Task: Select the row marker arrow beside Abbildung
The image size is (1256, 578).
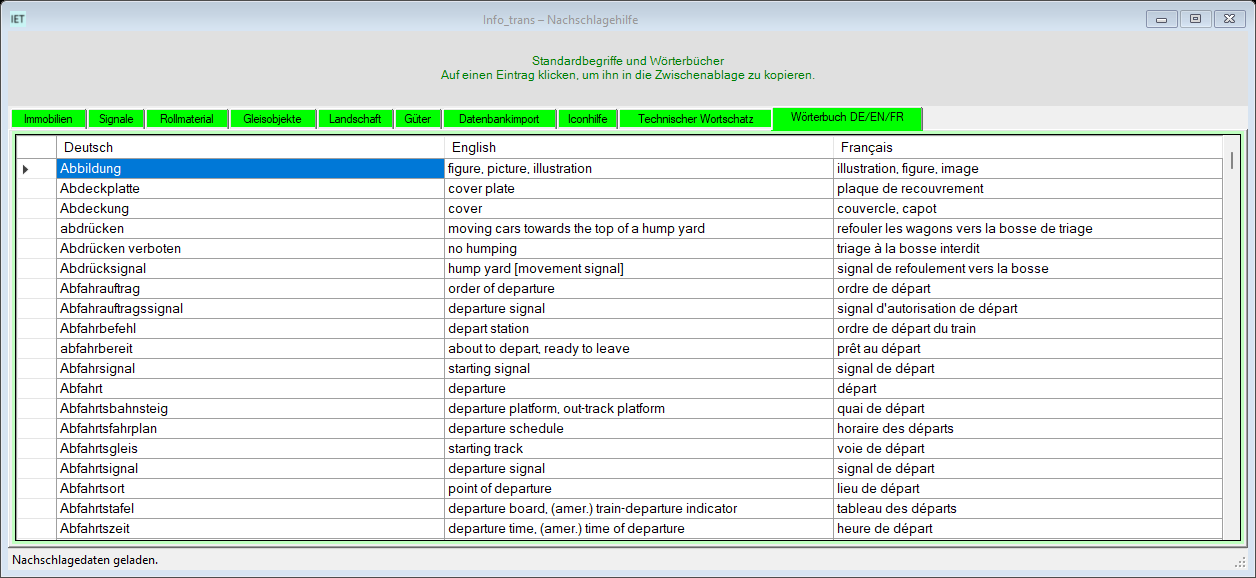Action: [x=25, y=169]
